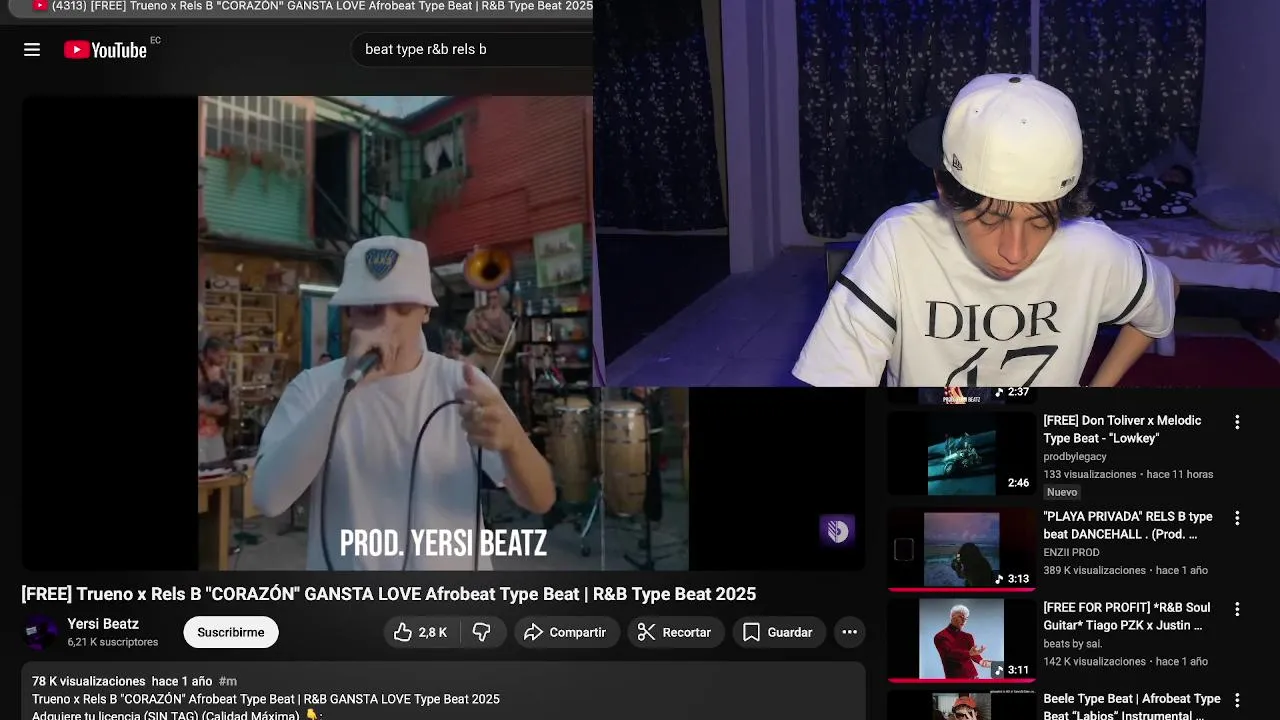
Task: Go to YouTube home via logo
Action: [x=105, y=50]
